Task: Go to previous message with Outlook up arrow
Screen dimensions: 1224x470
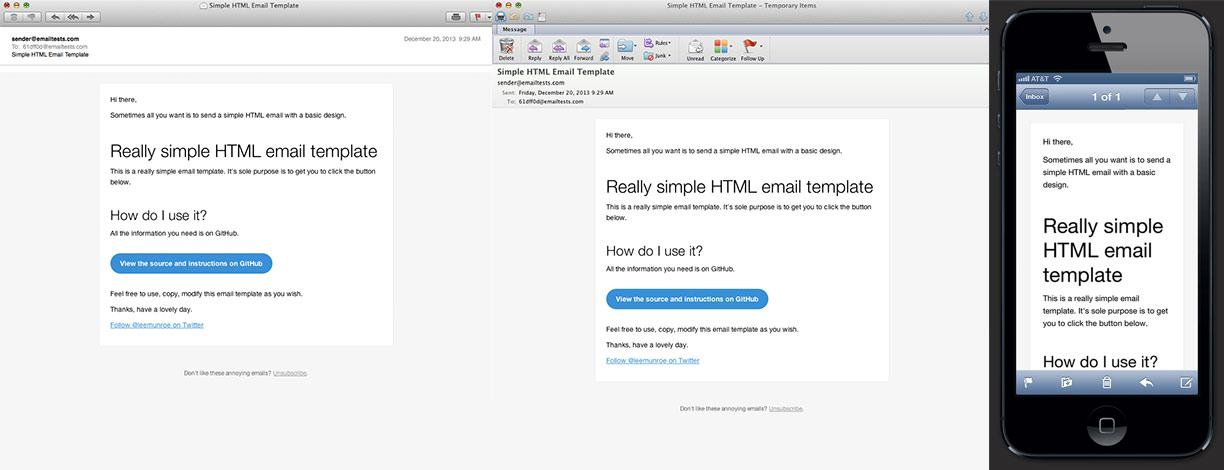Action: click(969, 17)
